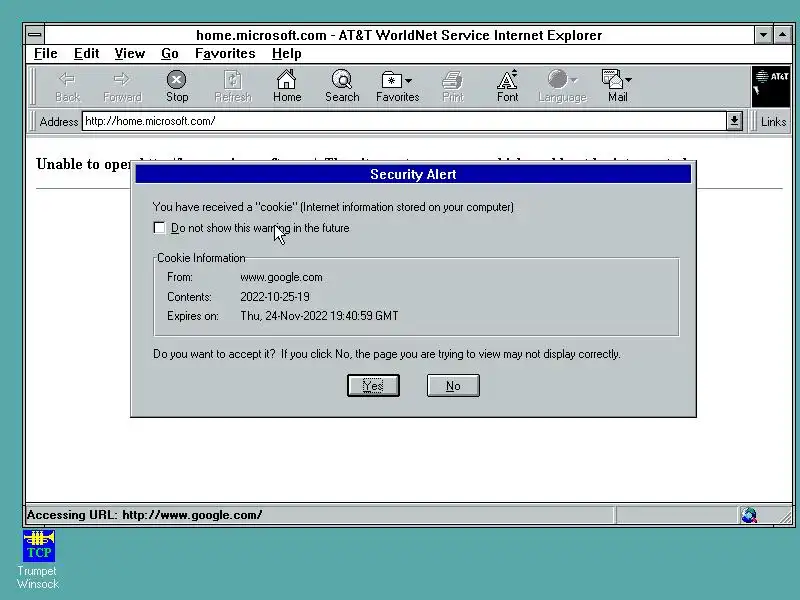This screenshot has height=600, width=800.
Task: Open the Favorites folder toolbar icon
Action: pyautogui.click(x=397, y=87)
